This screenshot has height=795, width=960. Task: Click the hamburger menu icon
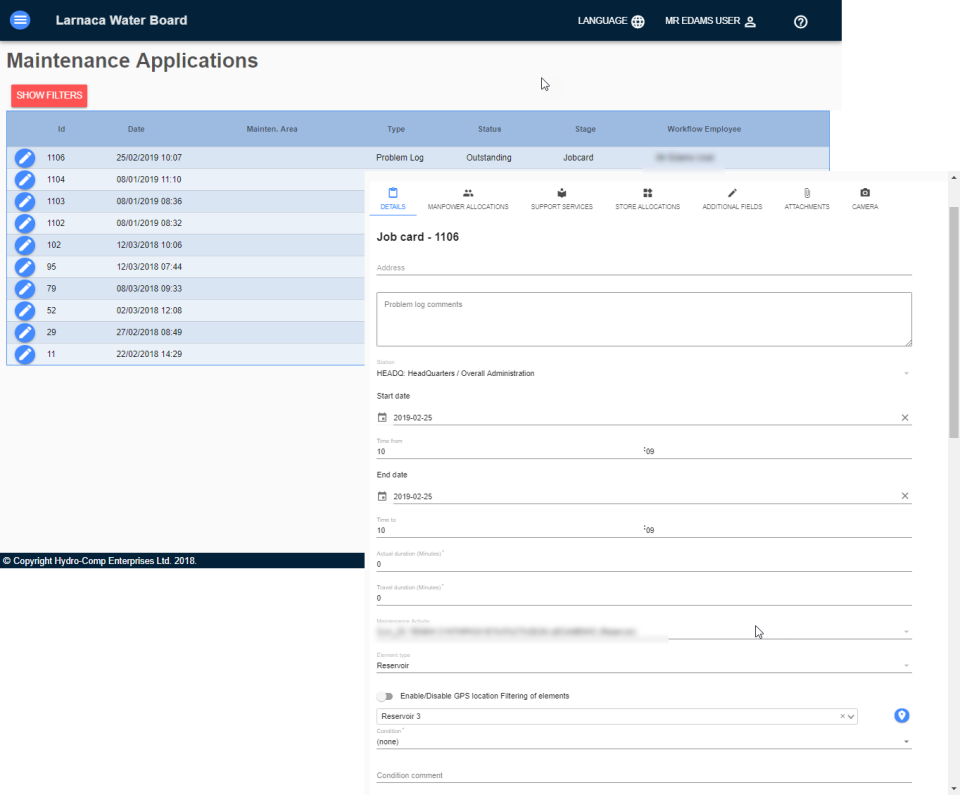click(20, 20)
